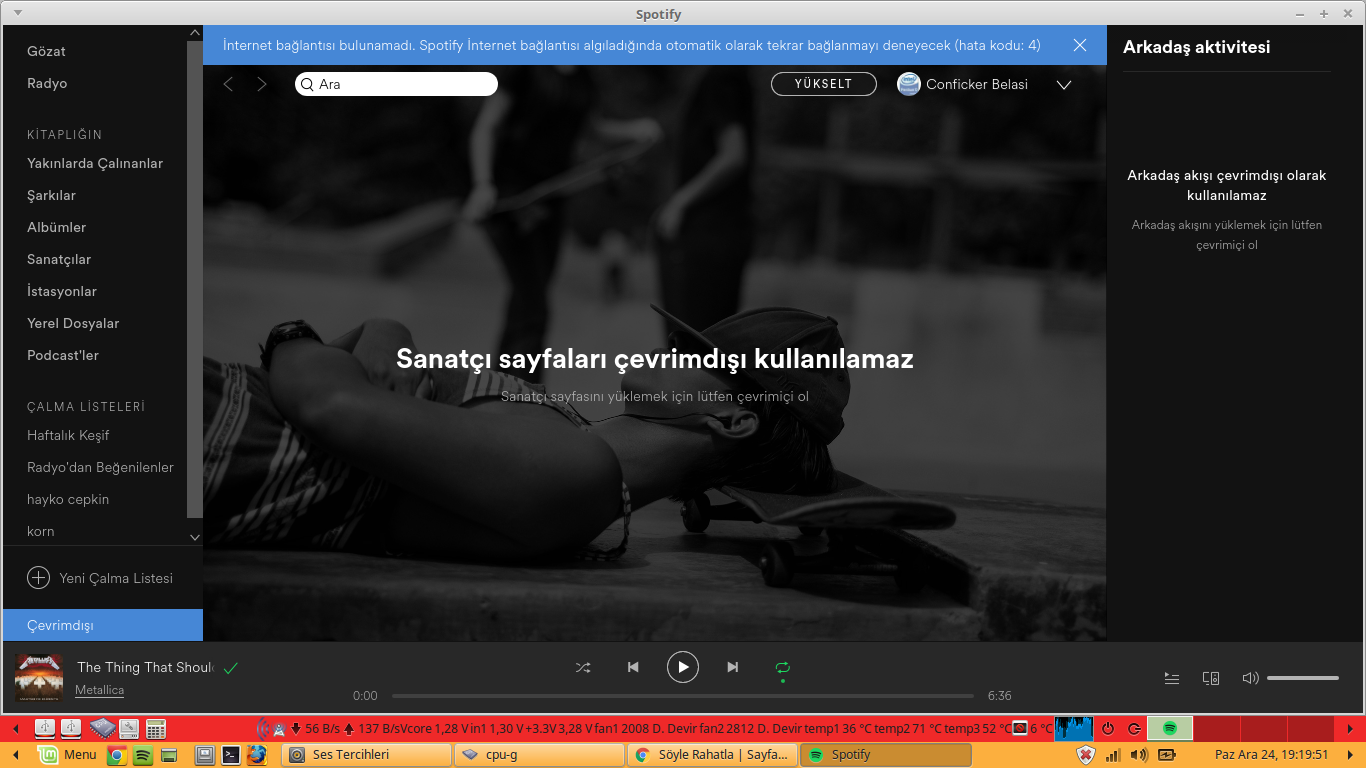Screen dimensions: 1366x768
Task: Adjust the Spotify volume slider
Action: pos(1303,678)
